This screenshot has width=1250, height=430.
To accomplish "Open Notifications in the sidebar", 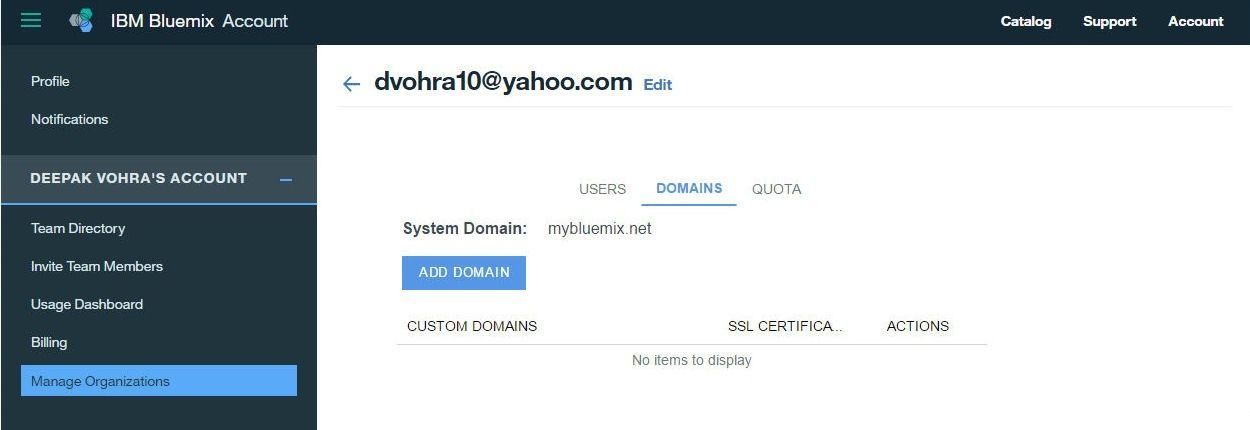I will [x=69, y=119].
